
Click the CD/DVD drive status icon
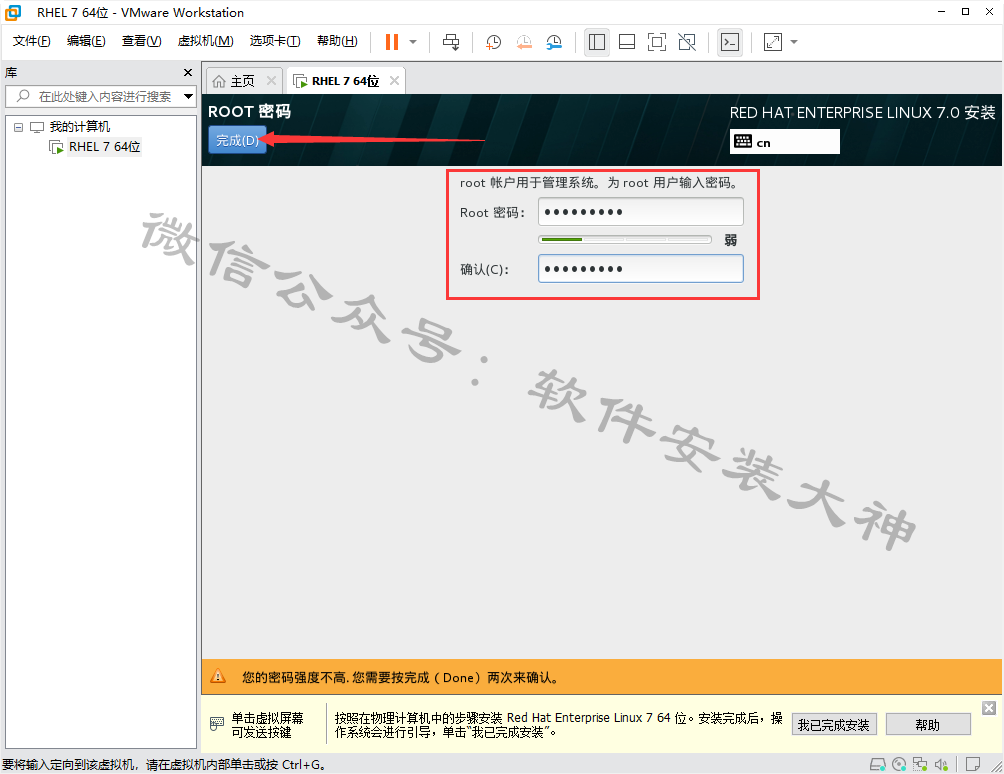tap(899, 764)
